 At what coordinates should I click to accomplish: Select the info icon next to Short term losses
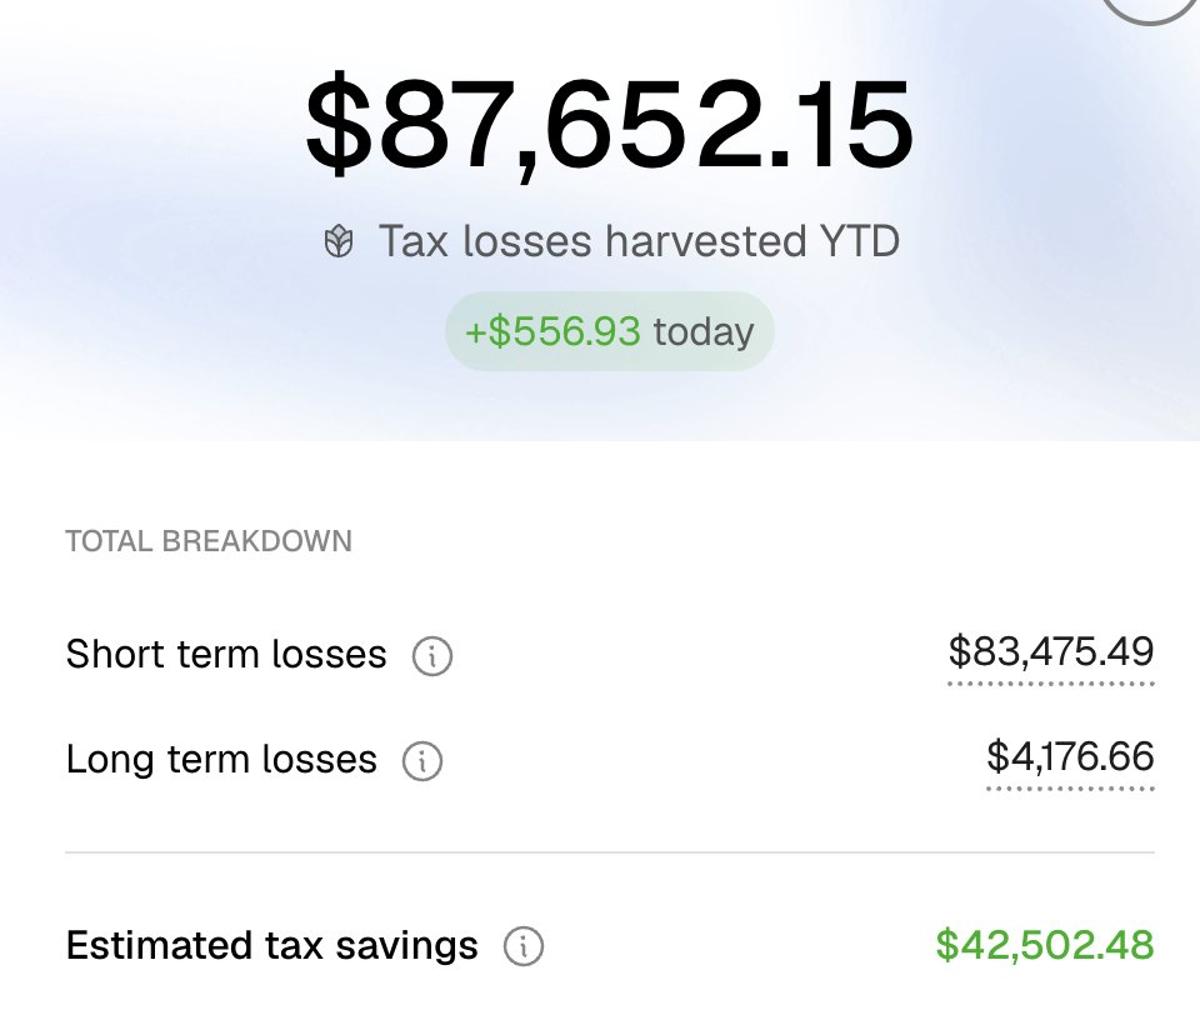[x=432, y=656]
